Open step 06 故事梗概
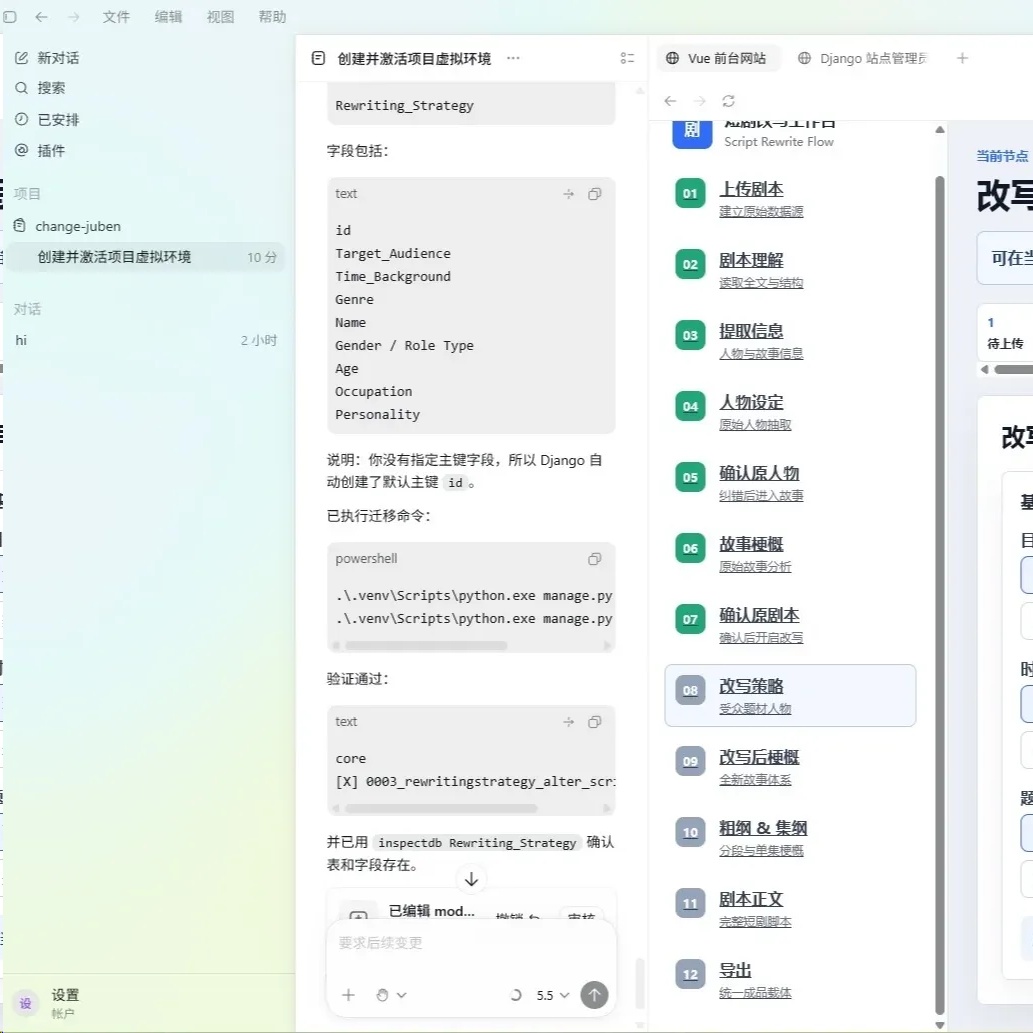The image size is (1033, 1033). coord(790,554)
